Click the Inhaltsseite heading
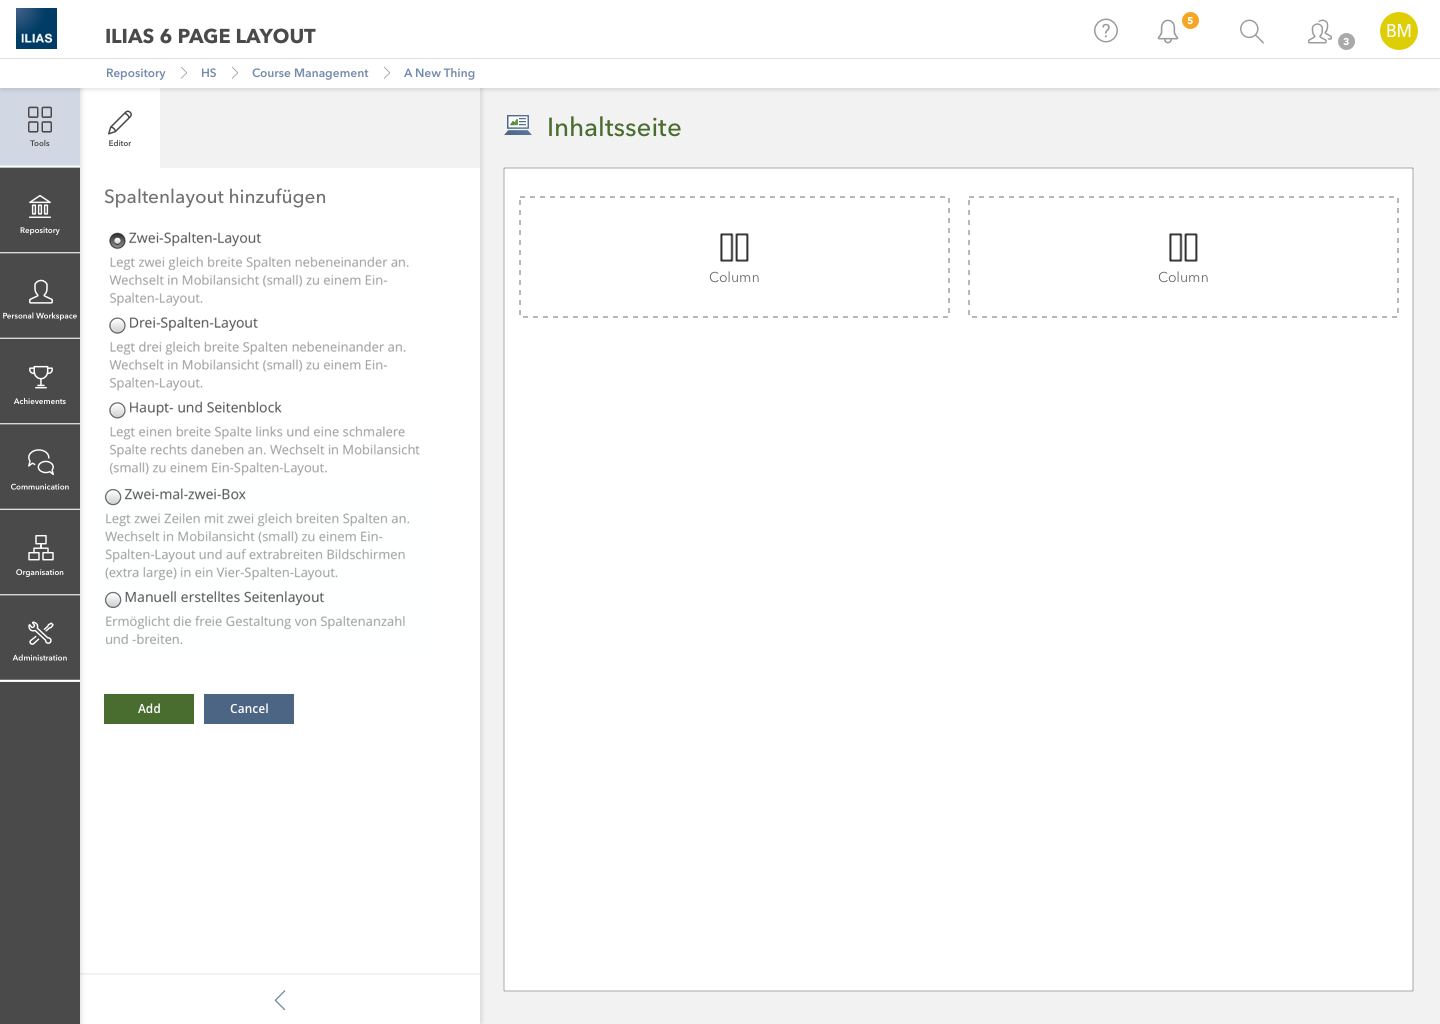This screenshot has width=1440, height=1024. pyautogui.click(x=614, y=127)
